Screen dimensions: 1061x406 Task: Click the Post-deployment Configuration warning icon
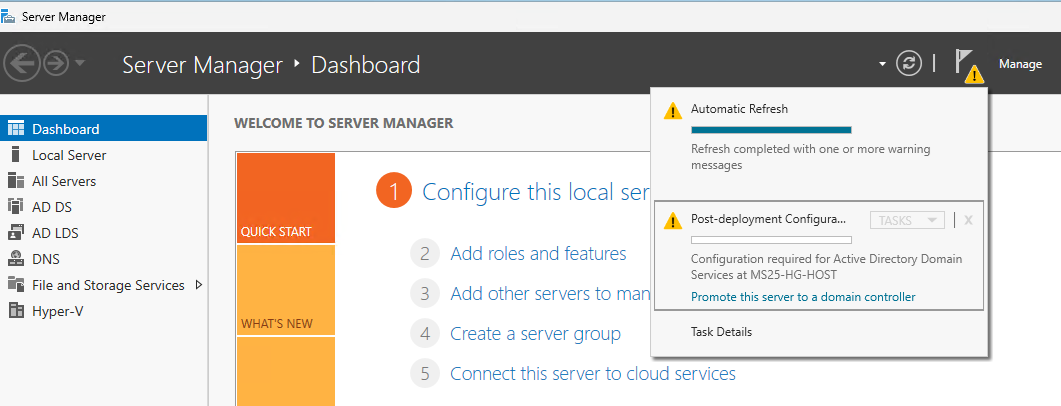[x=673, y=221]
